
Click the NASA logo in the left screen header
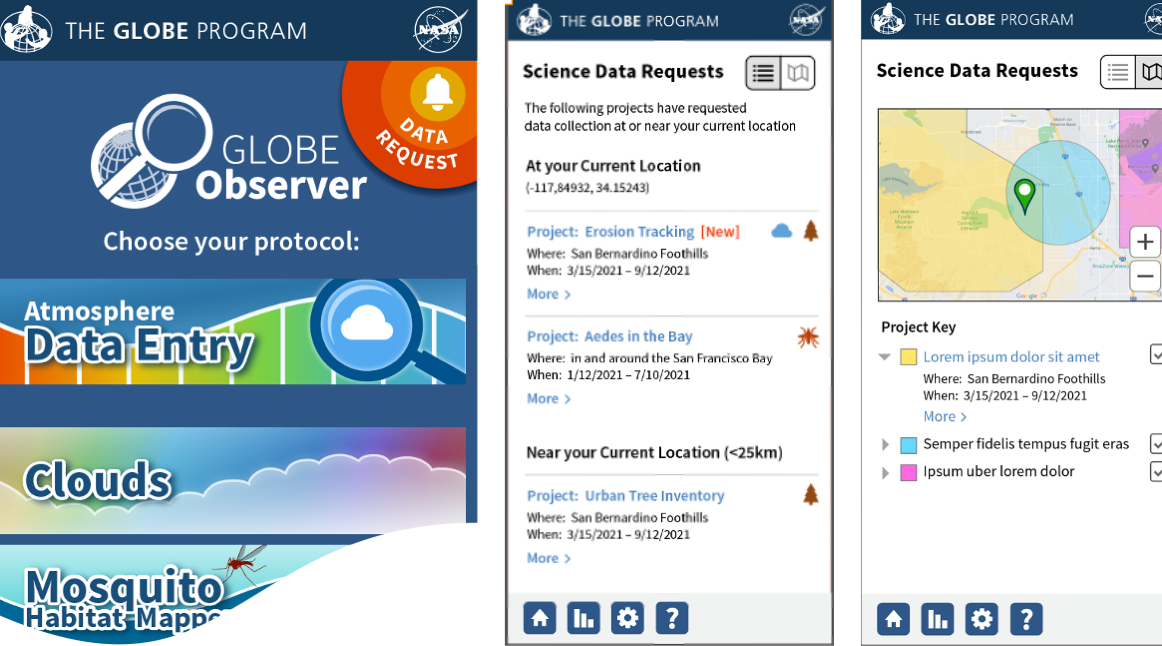(x=440, y=30)
